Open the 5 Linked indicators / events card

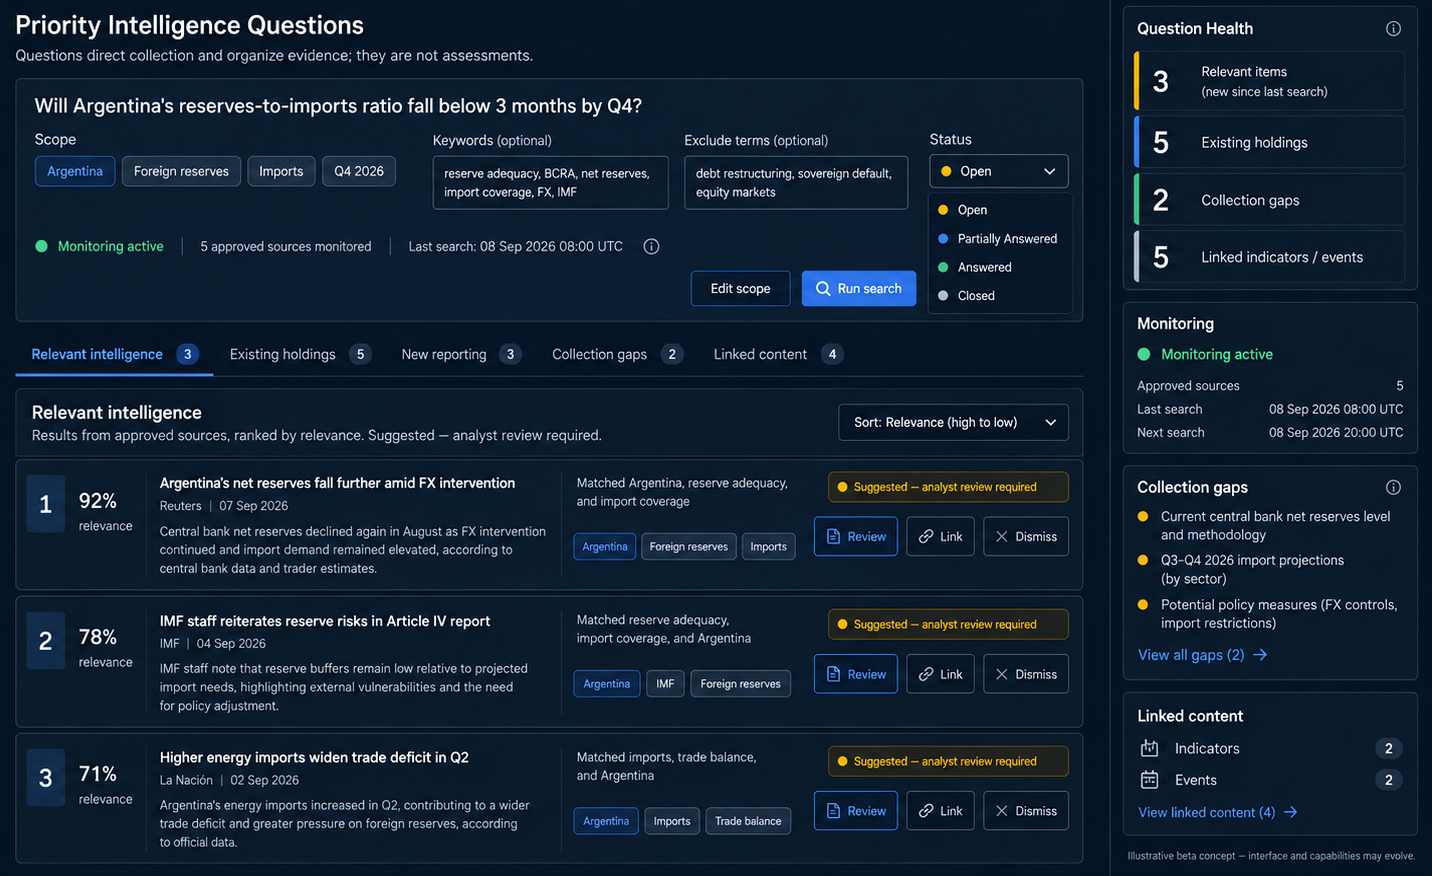click(x=1270, y=257)
